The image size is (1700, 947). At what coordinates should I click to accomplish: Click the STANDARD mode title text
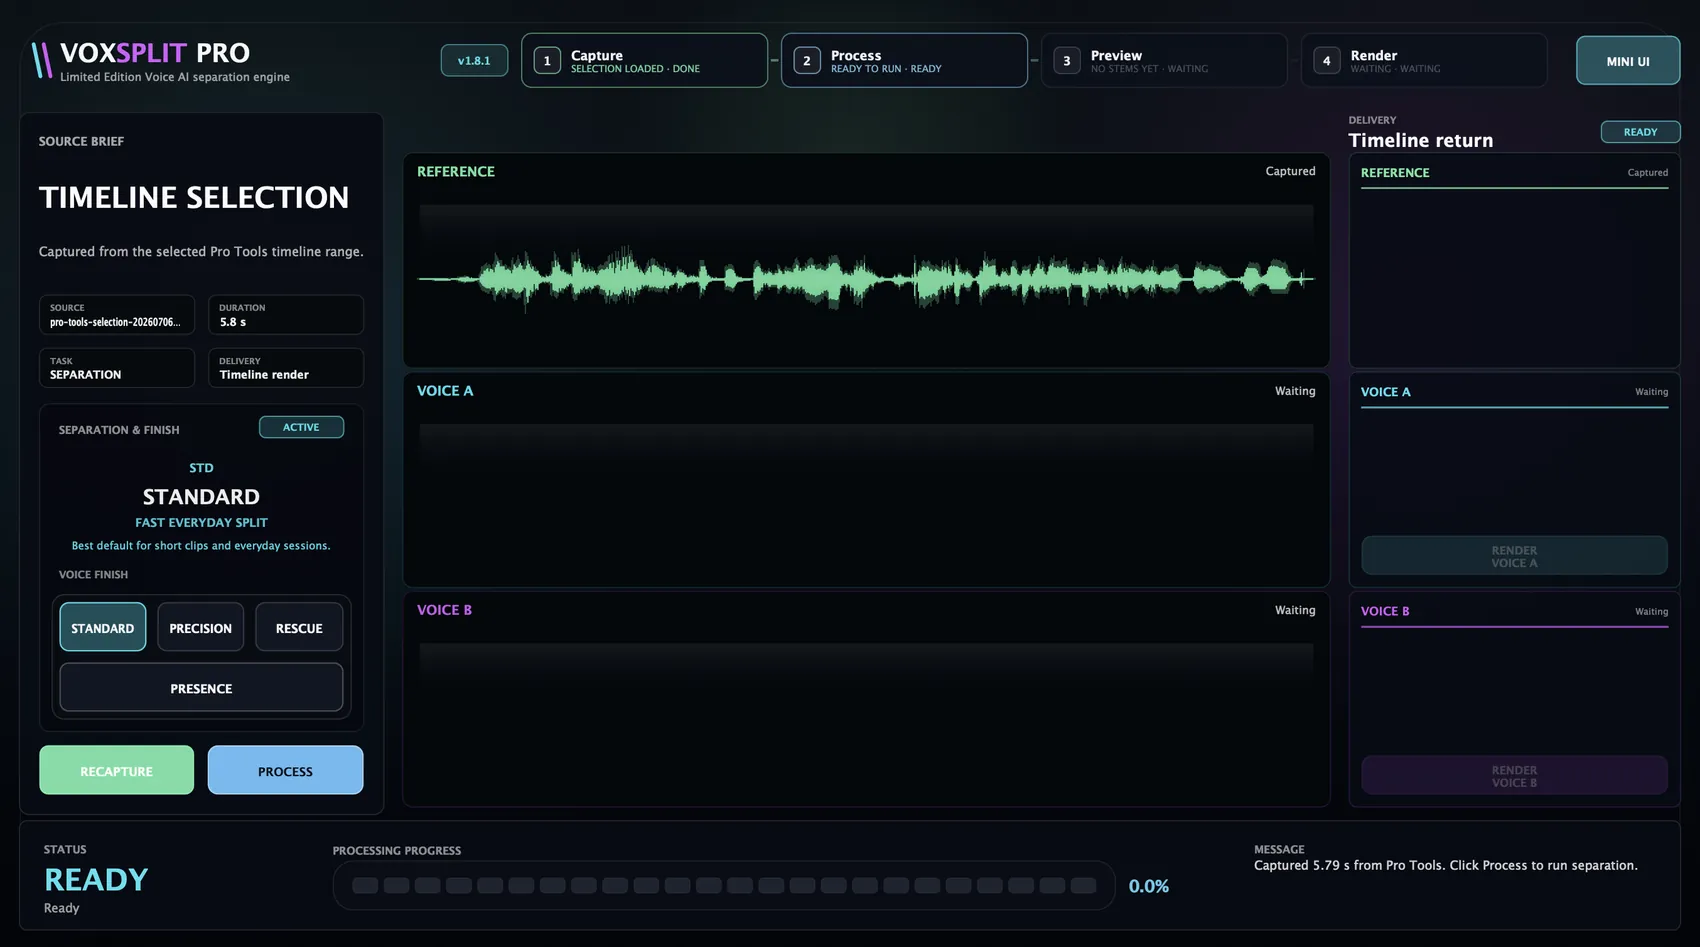(201, 497)
